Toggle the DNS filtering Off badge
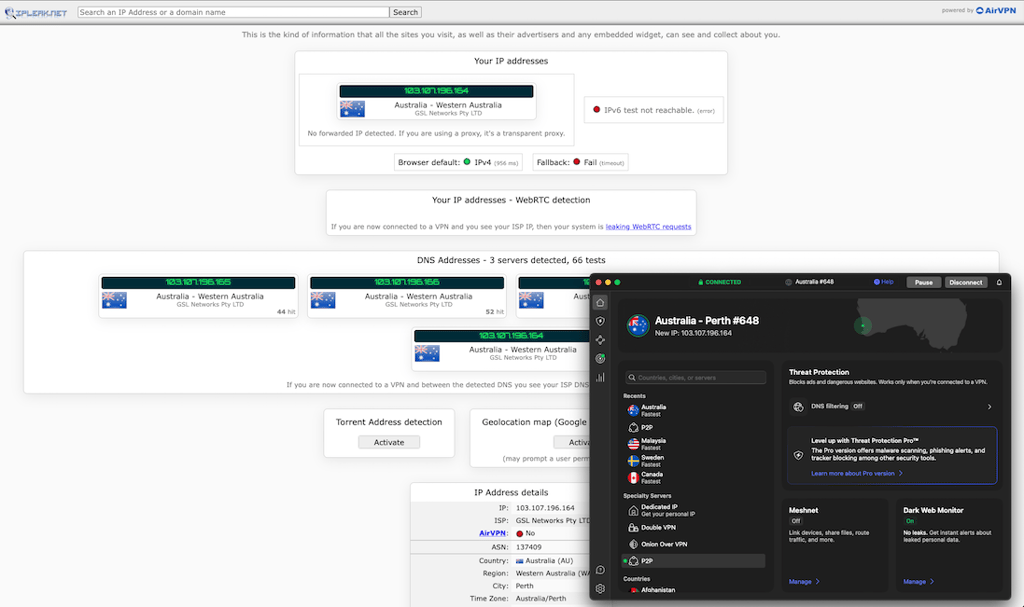The width and height of the screenshot is (1024, 607). tap(857, 406)
